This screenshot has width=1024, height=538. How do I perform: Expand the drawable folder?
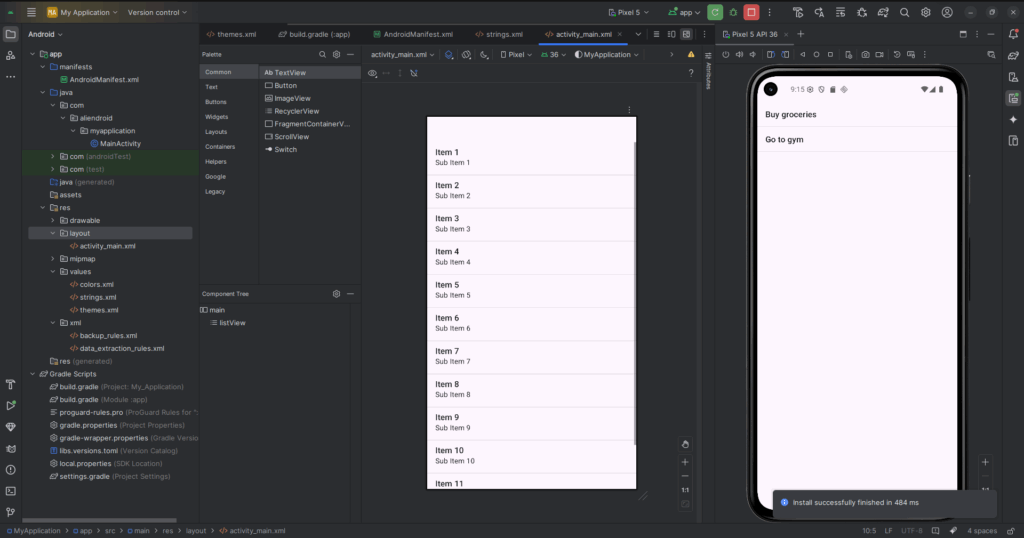tap(53, 221)
